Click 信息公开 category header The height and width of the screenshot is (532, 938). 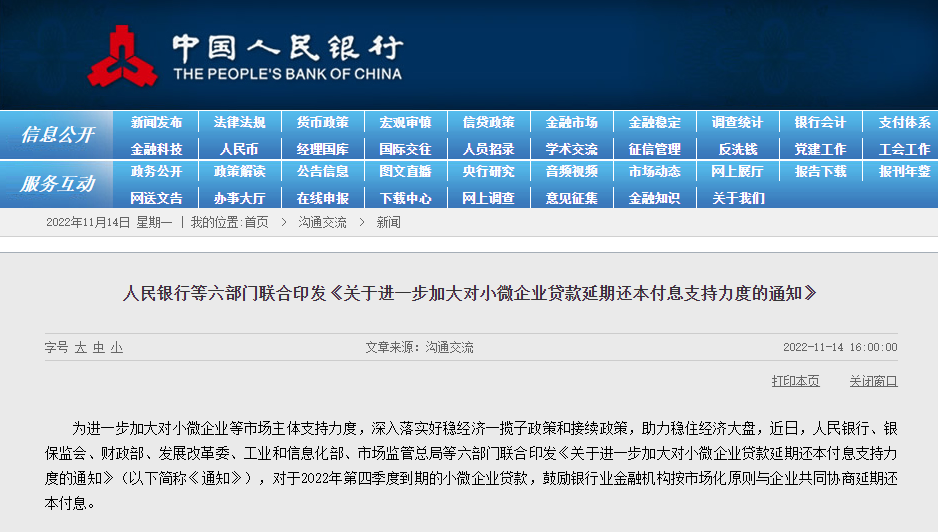click(57, 135)
